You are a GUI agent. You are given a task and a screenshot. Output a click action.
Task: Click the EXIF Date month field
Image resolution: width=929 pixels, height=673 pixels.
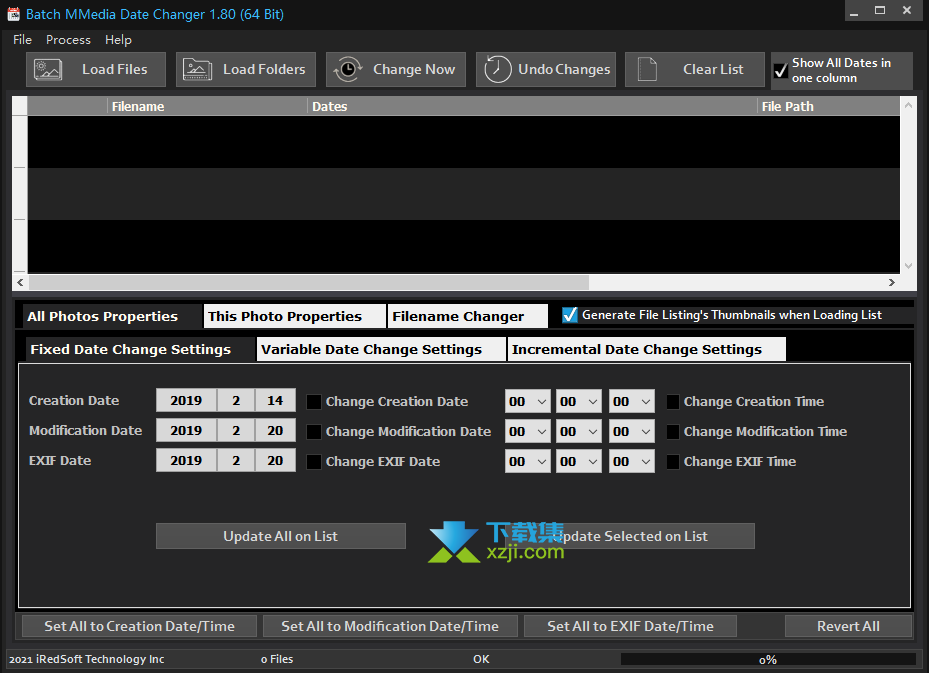pos(236,460)
